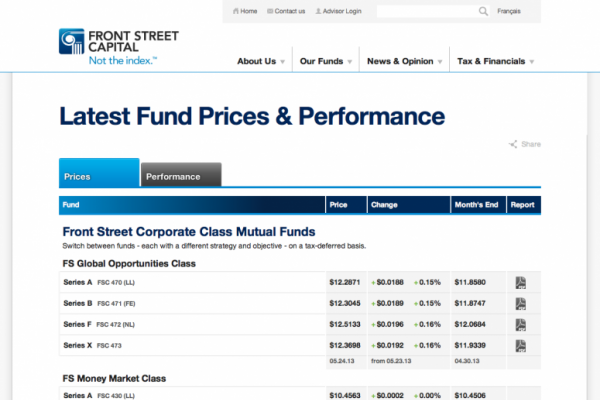Open the Contact us link

click(285, 11)
